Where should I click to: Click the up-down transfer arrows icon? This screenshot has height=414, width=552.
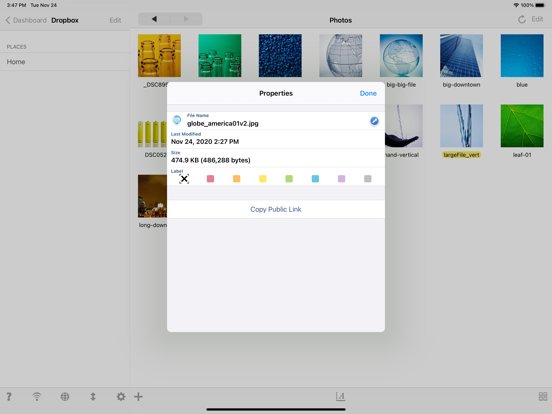93,397
